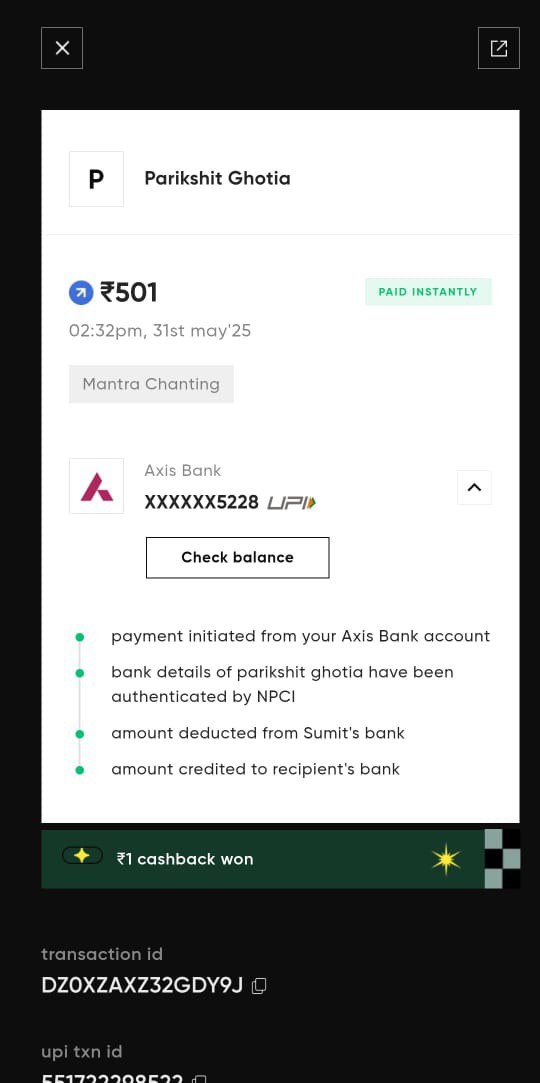
Task: Click the Check balance button
Action: point(238,557)
